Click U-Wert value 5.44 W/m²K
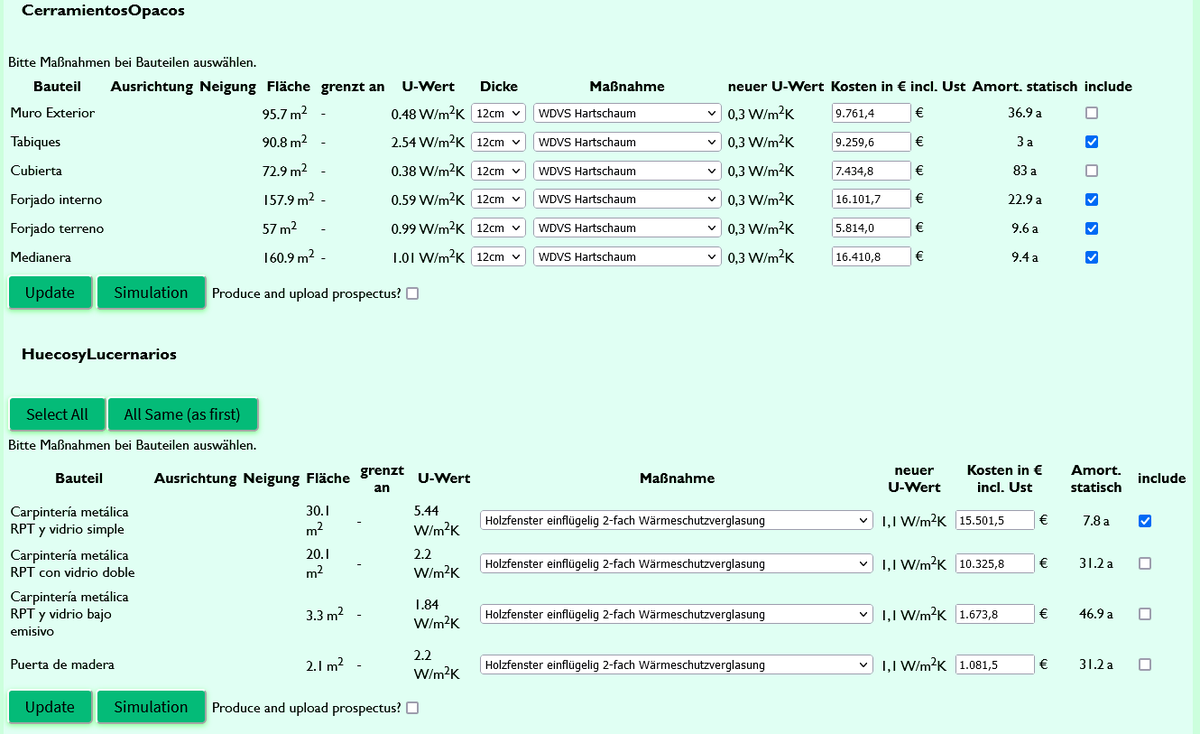 pyautogui.click(x=436, y=520)
